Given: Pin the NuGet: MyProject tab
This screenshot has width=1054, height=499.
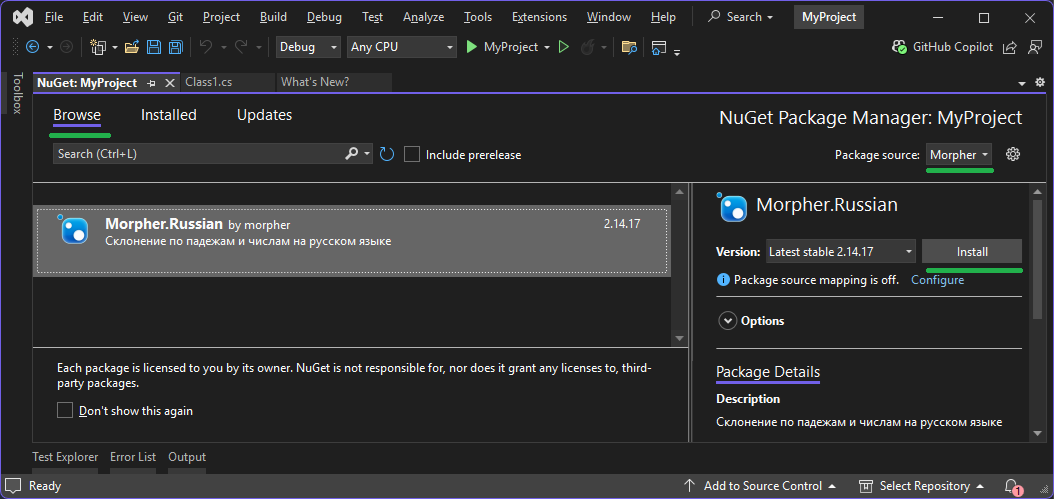Looking at the screenshot, I should pos(152,83).
